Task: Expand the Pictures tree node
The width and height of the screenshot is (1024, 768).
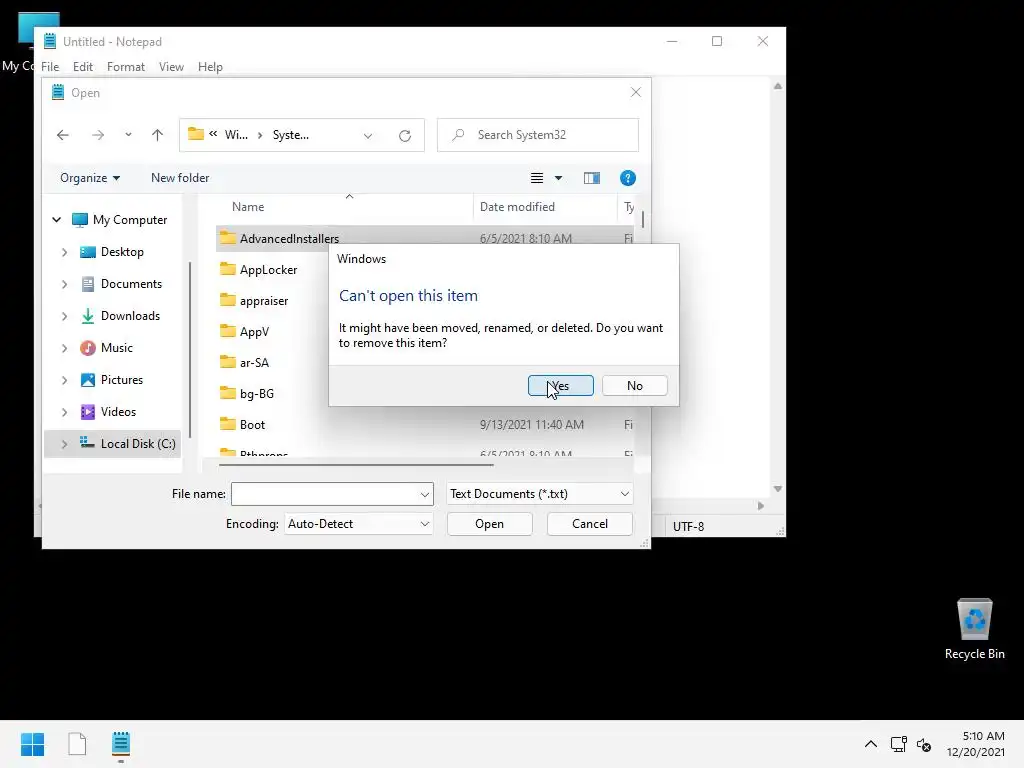Action: [64, 380]
